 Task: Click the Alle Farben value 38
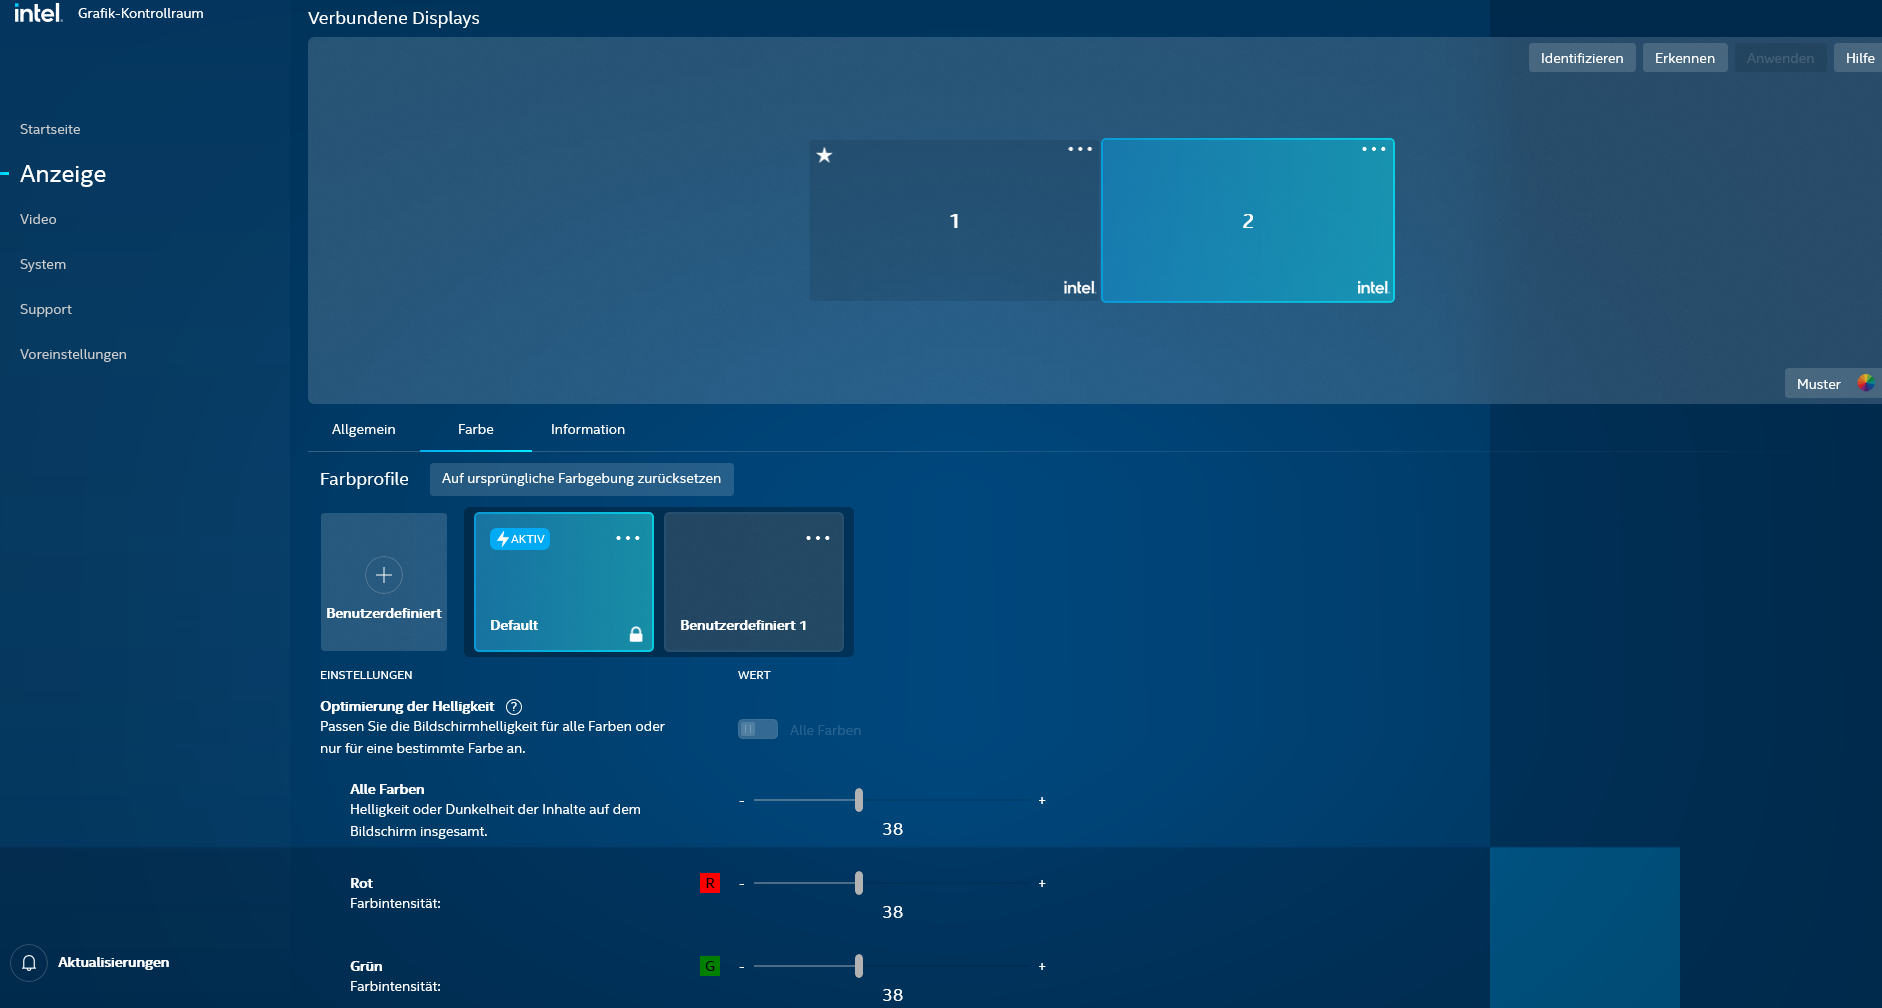[x=893, y=829]
